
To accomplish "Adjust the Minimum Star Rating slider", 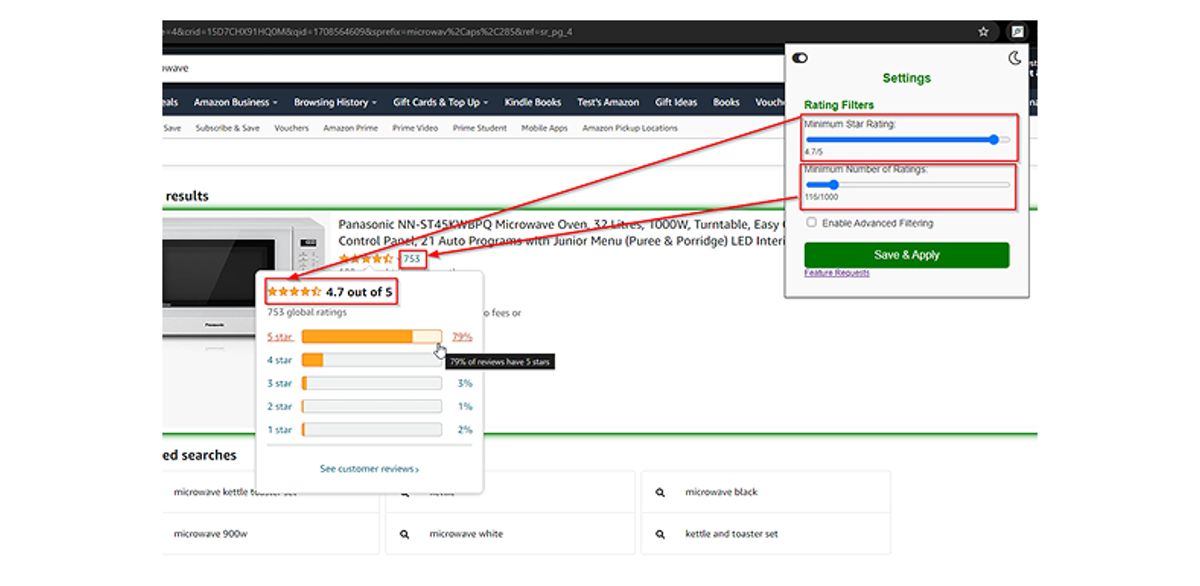I will click(907, 140).
